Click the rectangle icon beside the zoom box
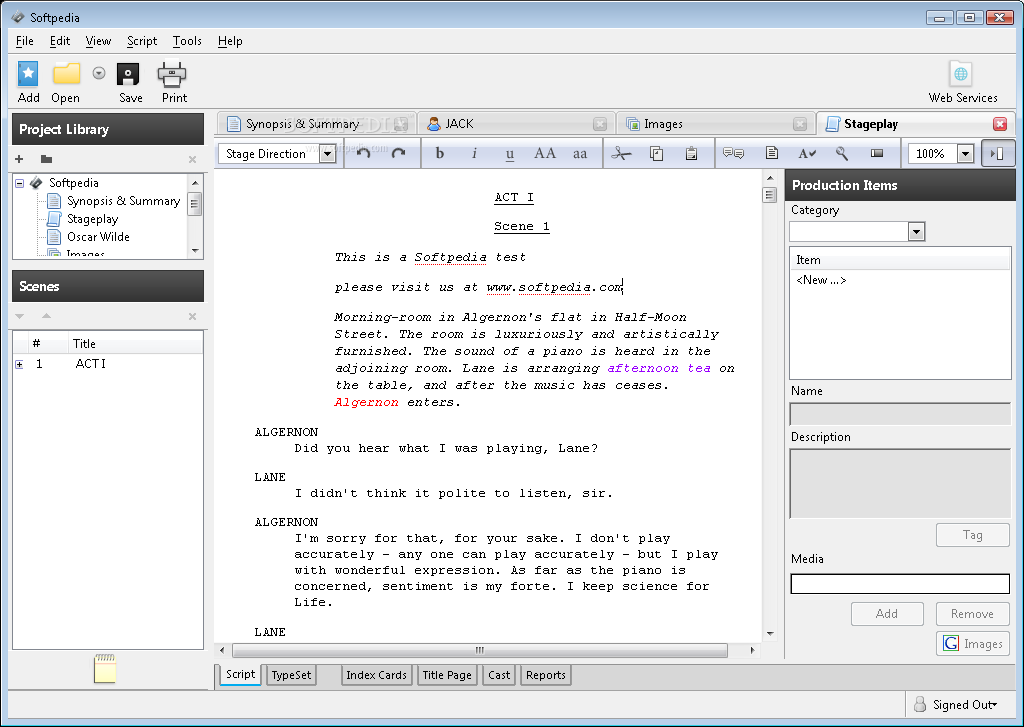Image resolution: width=1024 pixels, height=727 pixels. tap(877, 153)
